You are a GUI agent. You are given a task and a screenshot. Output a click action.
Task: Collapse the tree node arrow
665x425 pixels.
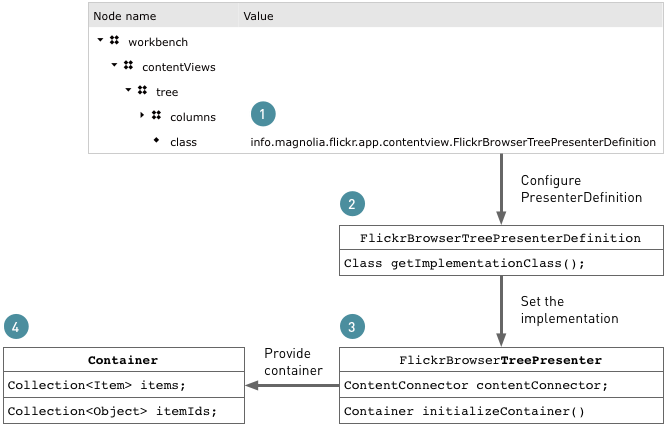pyautogui.click(x=129, y=91)
